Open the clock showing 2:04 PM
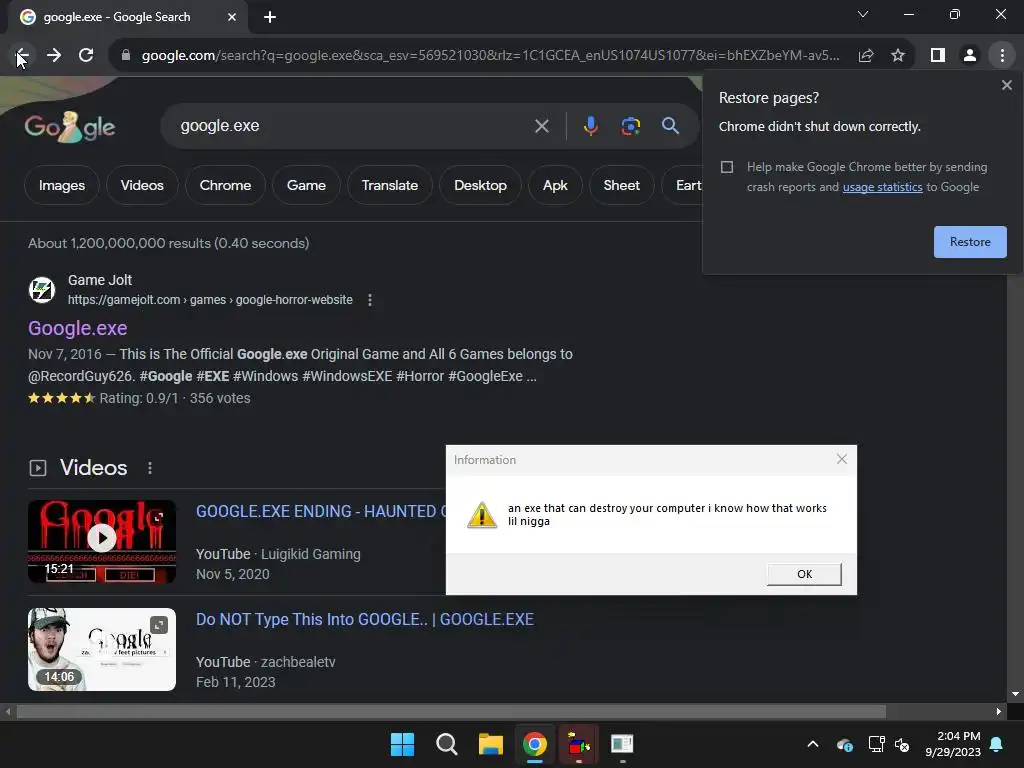Viewport: 1024px width, 768px height. point(953,744)
